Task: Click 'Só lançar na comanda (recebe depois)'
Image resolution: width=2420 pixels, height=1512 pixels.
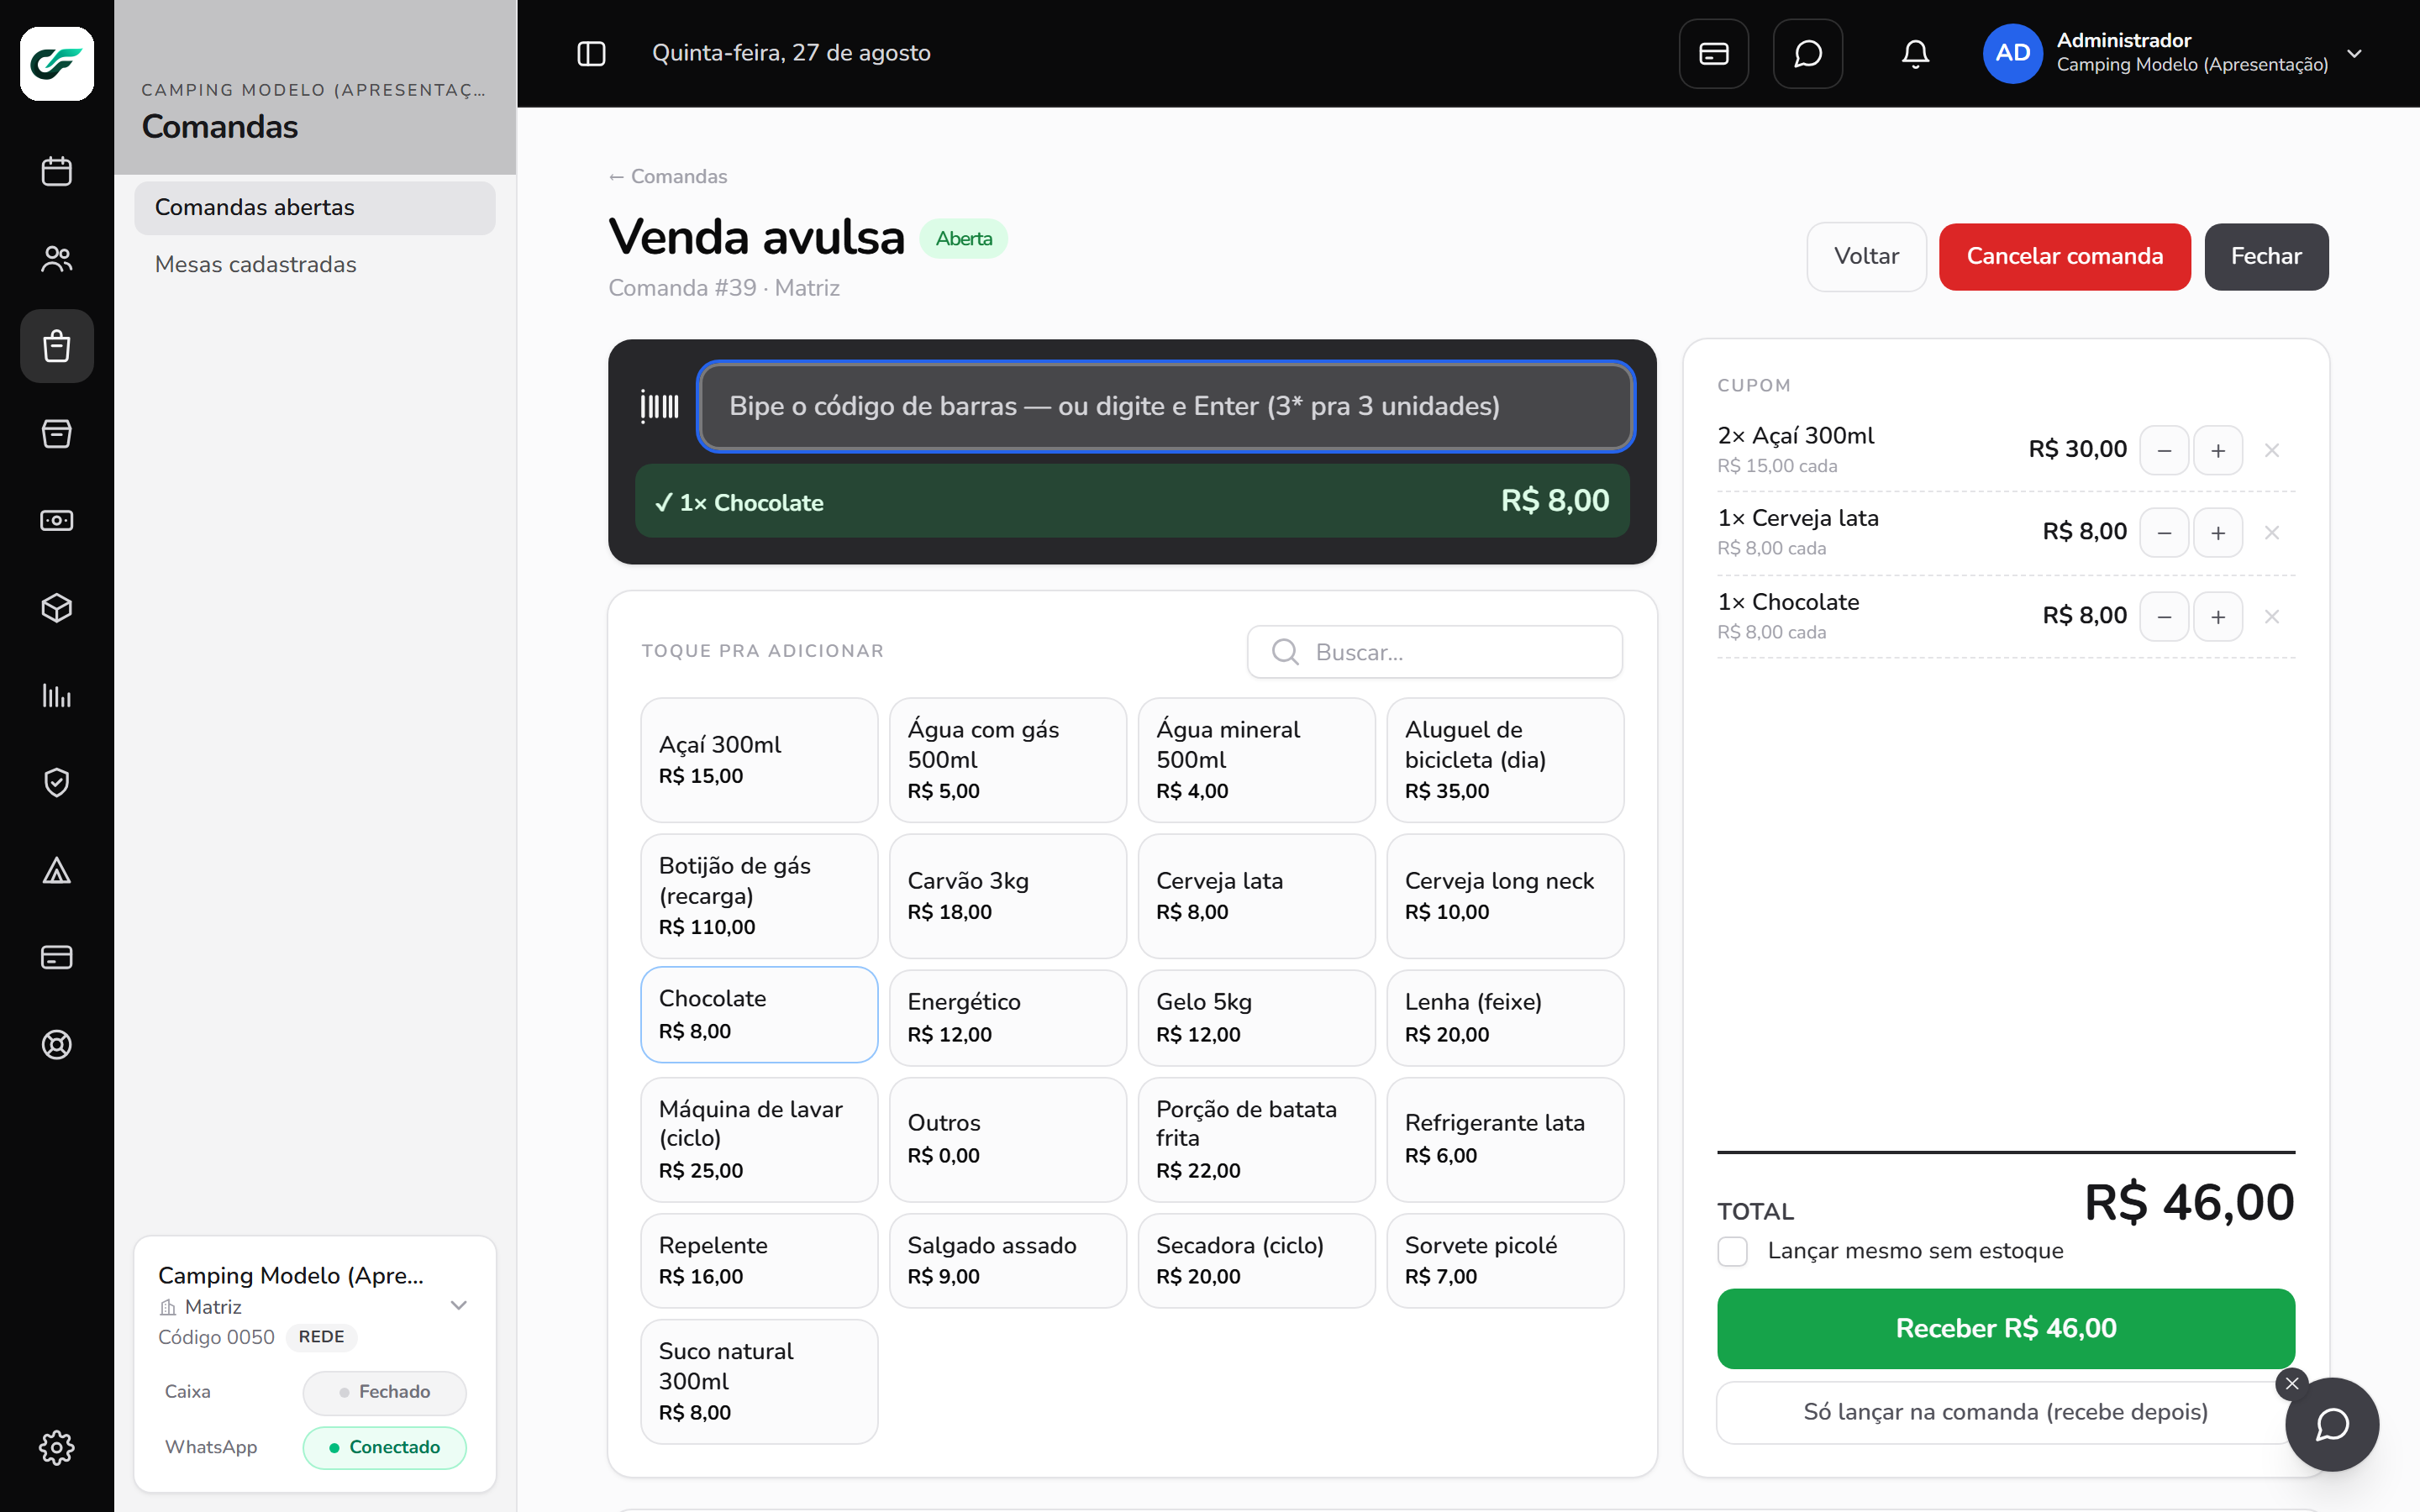Action: tap(2006, 1412)
